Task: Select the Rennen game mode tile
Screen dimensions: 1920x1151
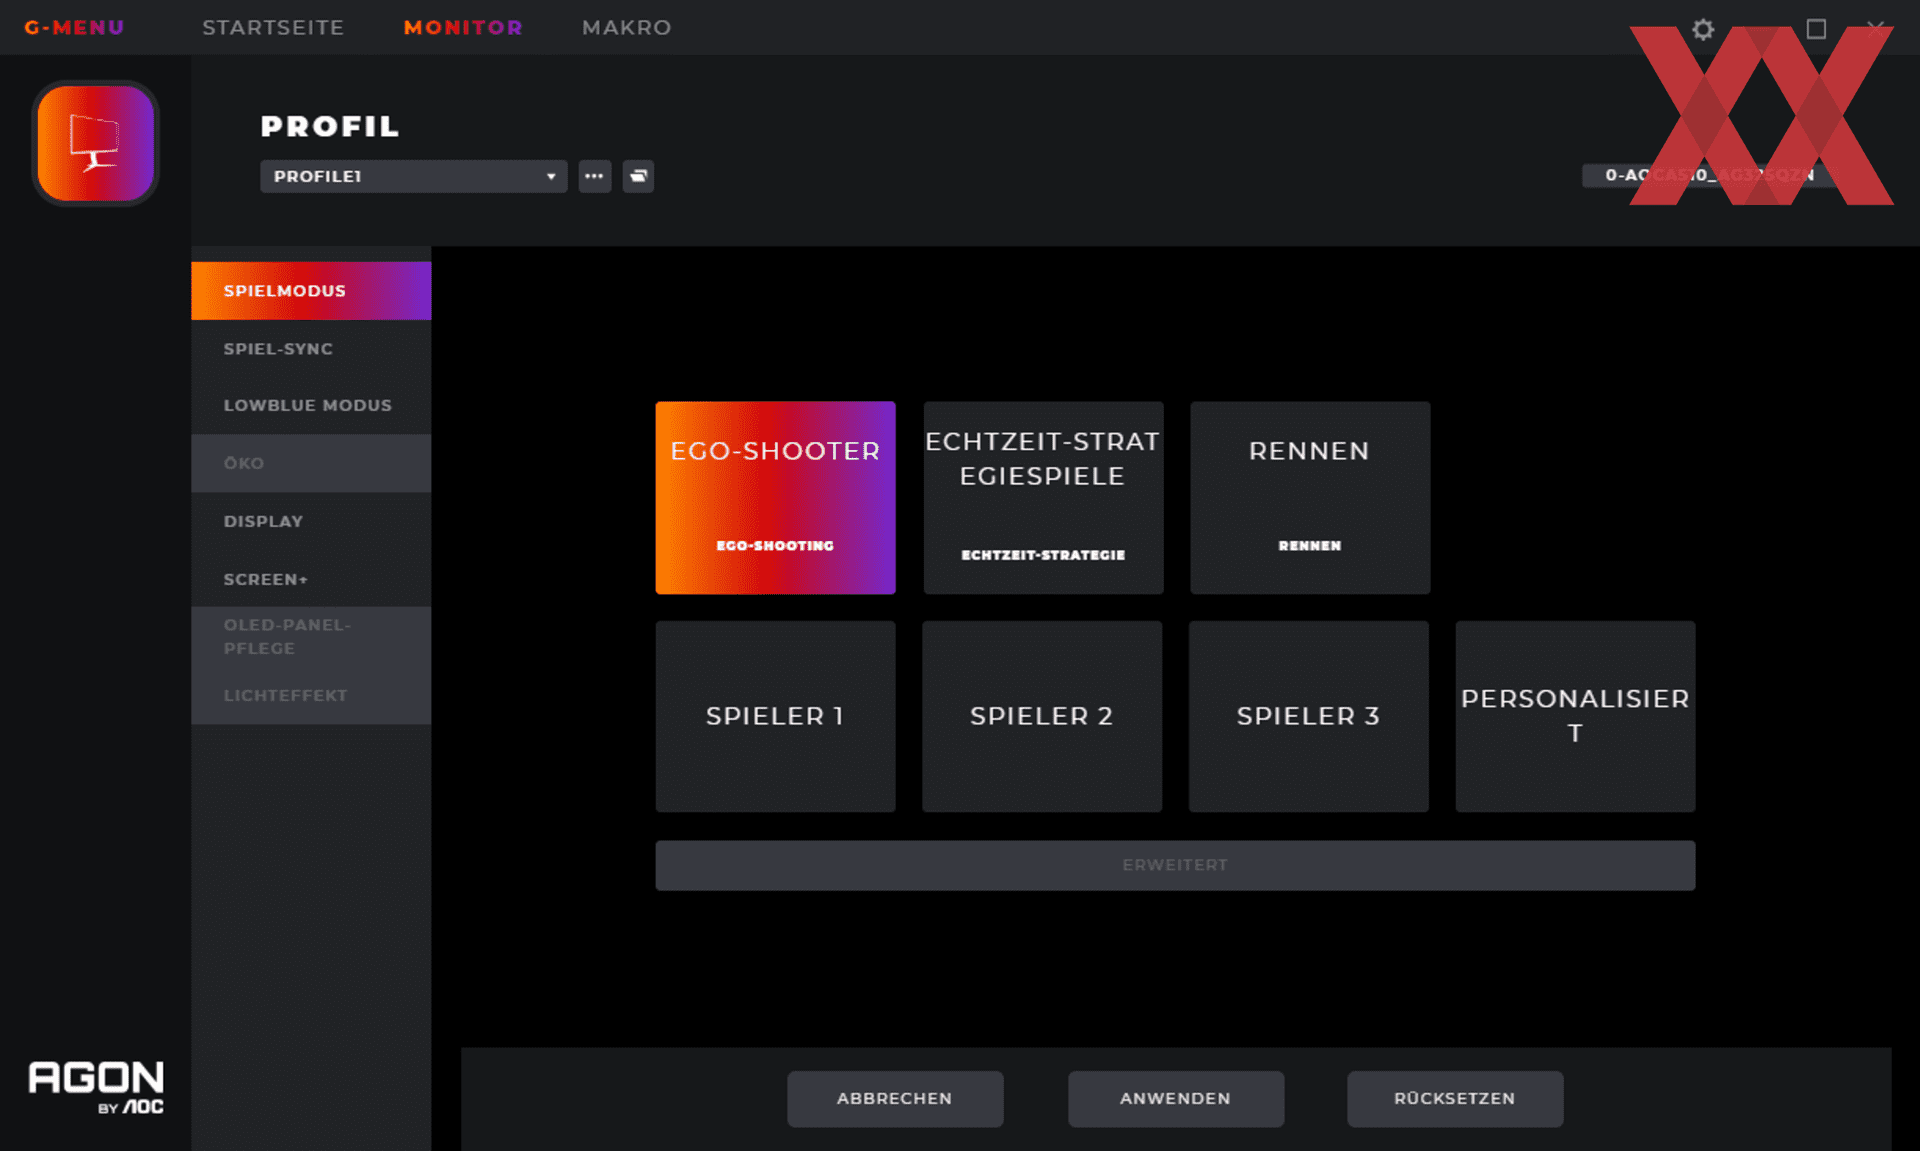Action: click(1309, 497)
